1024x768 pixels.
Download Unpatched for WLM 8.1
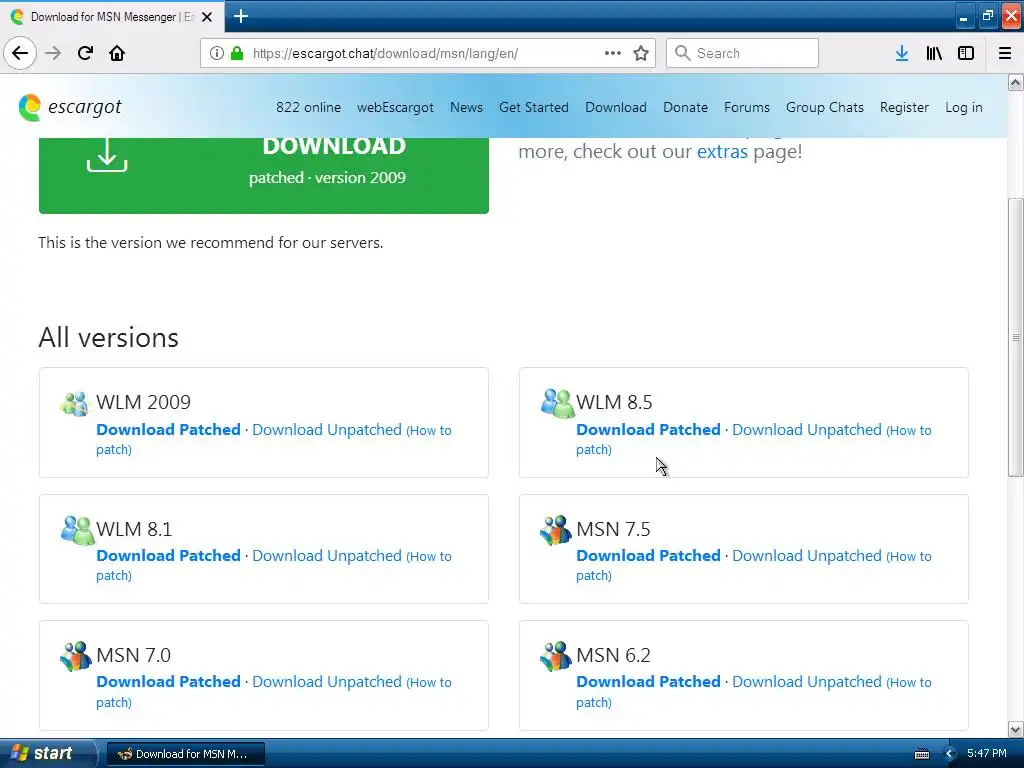(x=327, y=556)
